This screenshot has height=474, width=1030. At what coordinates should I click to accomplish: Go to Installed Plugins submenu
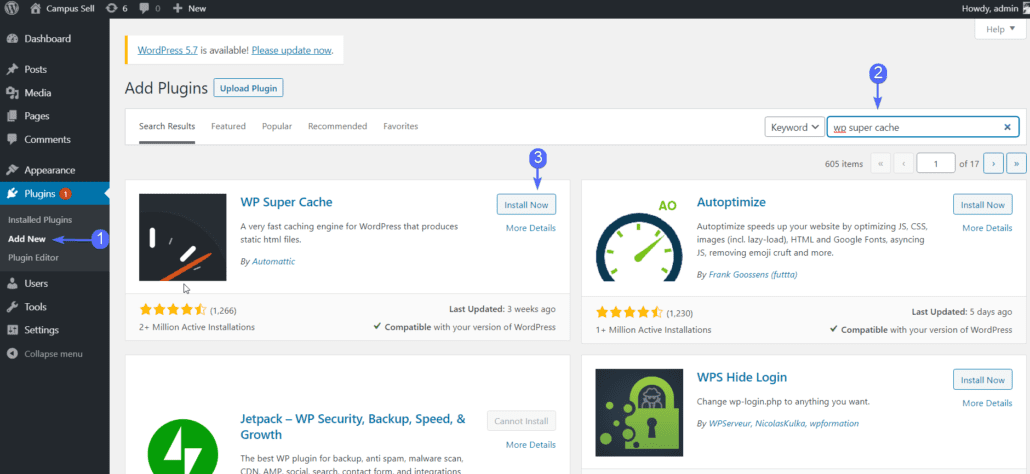point(40,219)
